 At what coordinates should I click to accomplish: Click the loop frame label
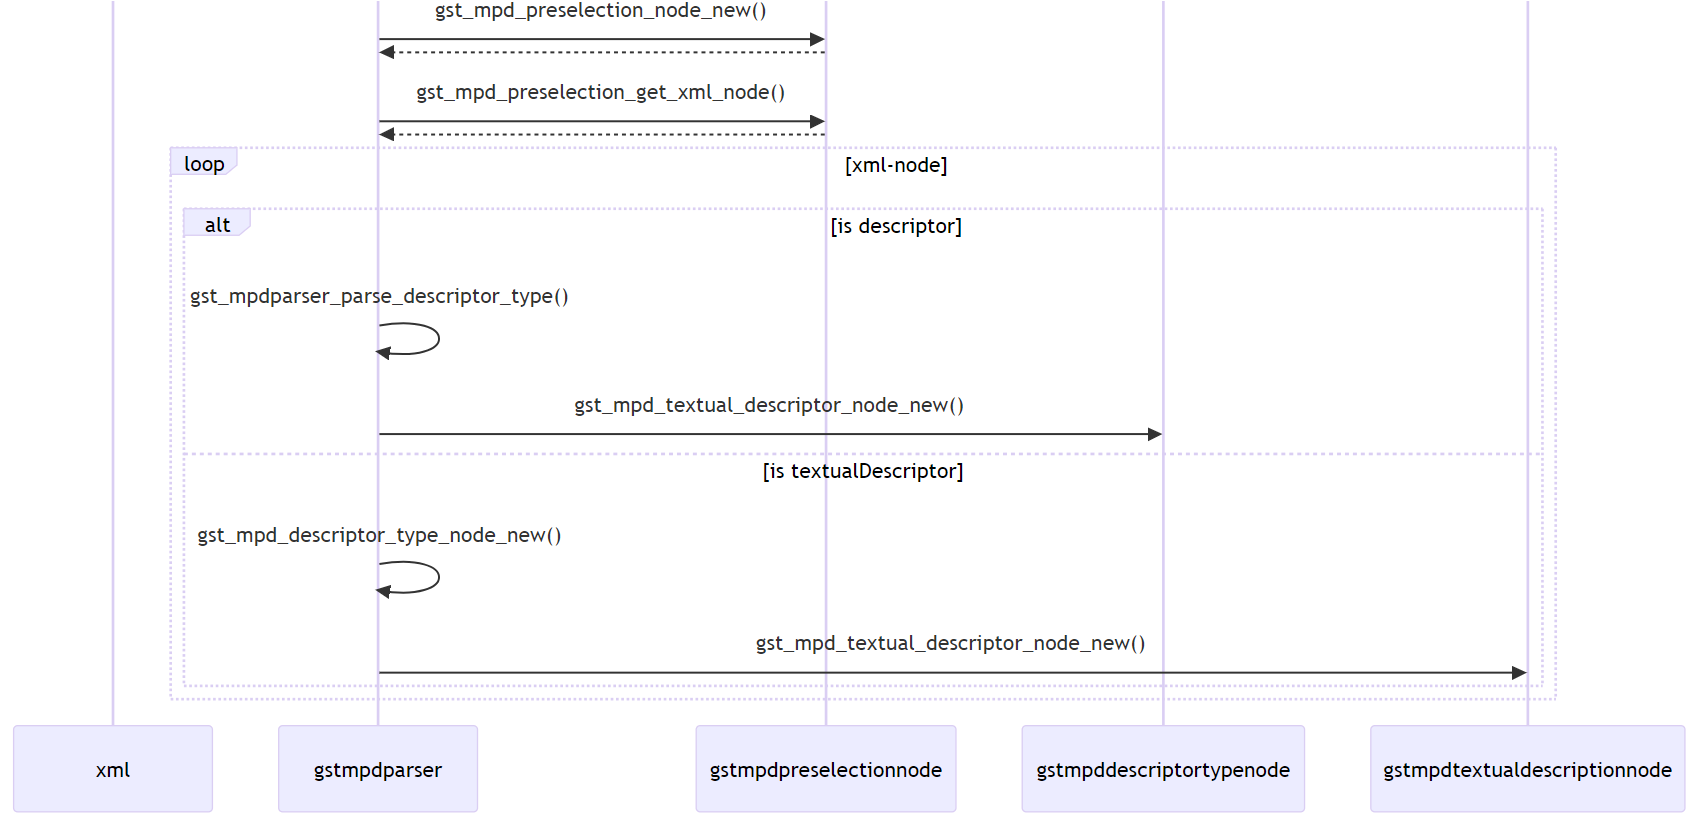coord(204,164)
